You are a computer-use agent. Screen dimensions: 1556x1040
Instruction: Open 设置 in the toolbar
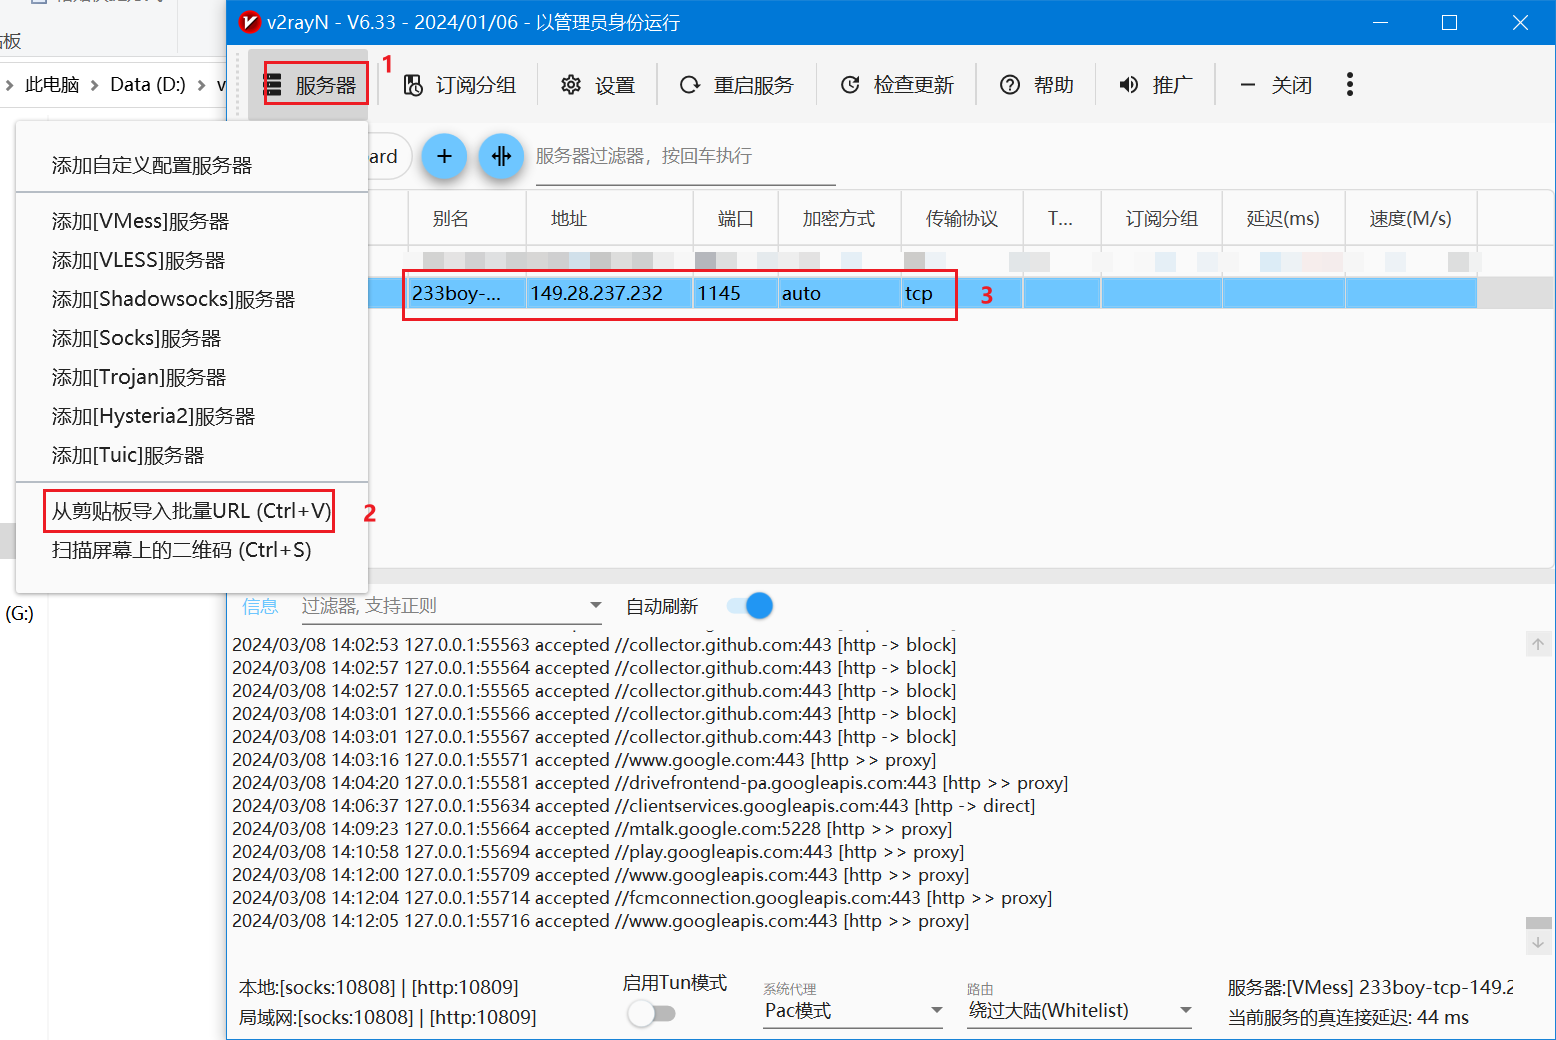pyautogui.click(x=597, y=85)
